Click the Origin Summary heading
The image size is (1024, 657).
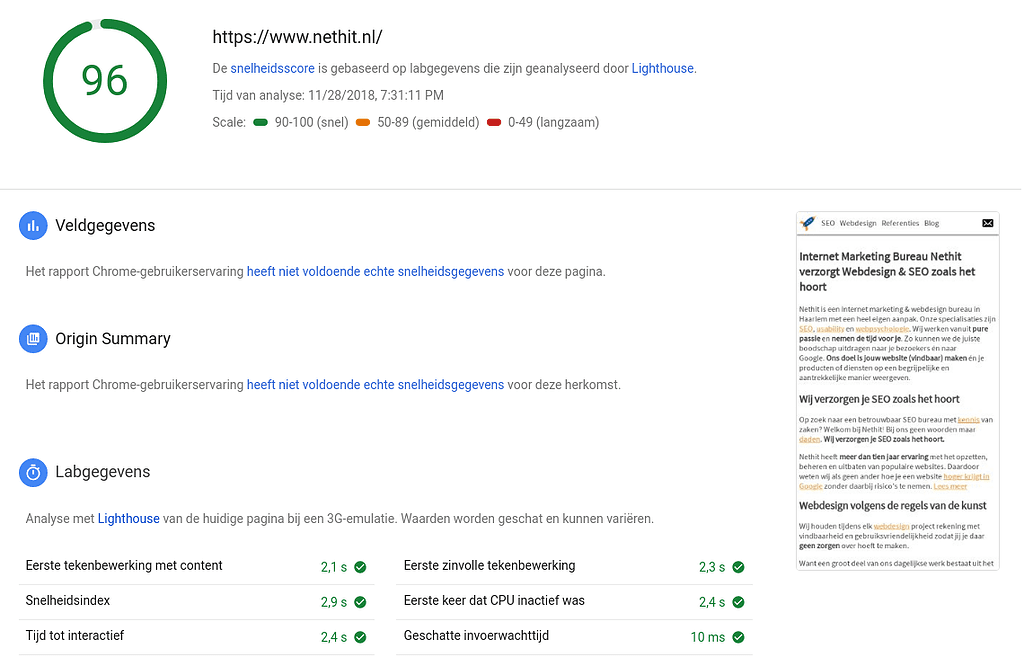[113, 339]
